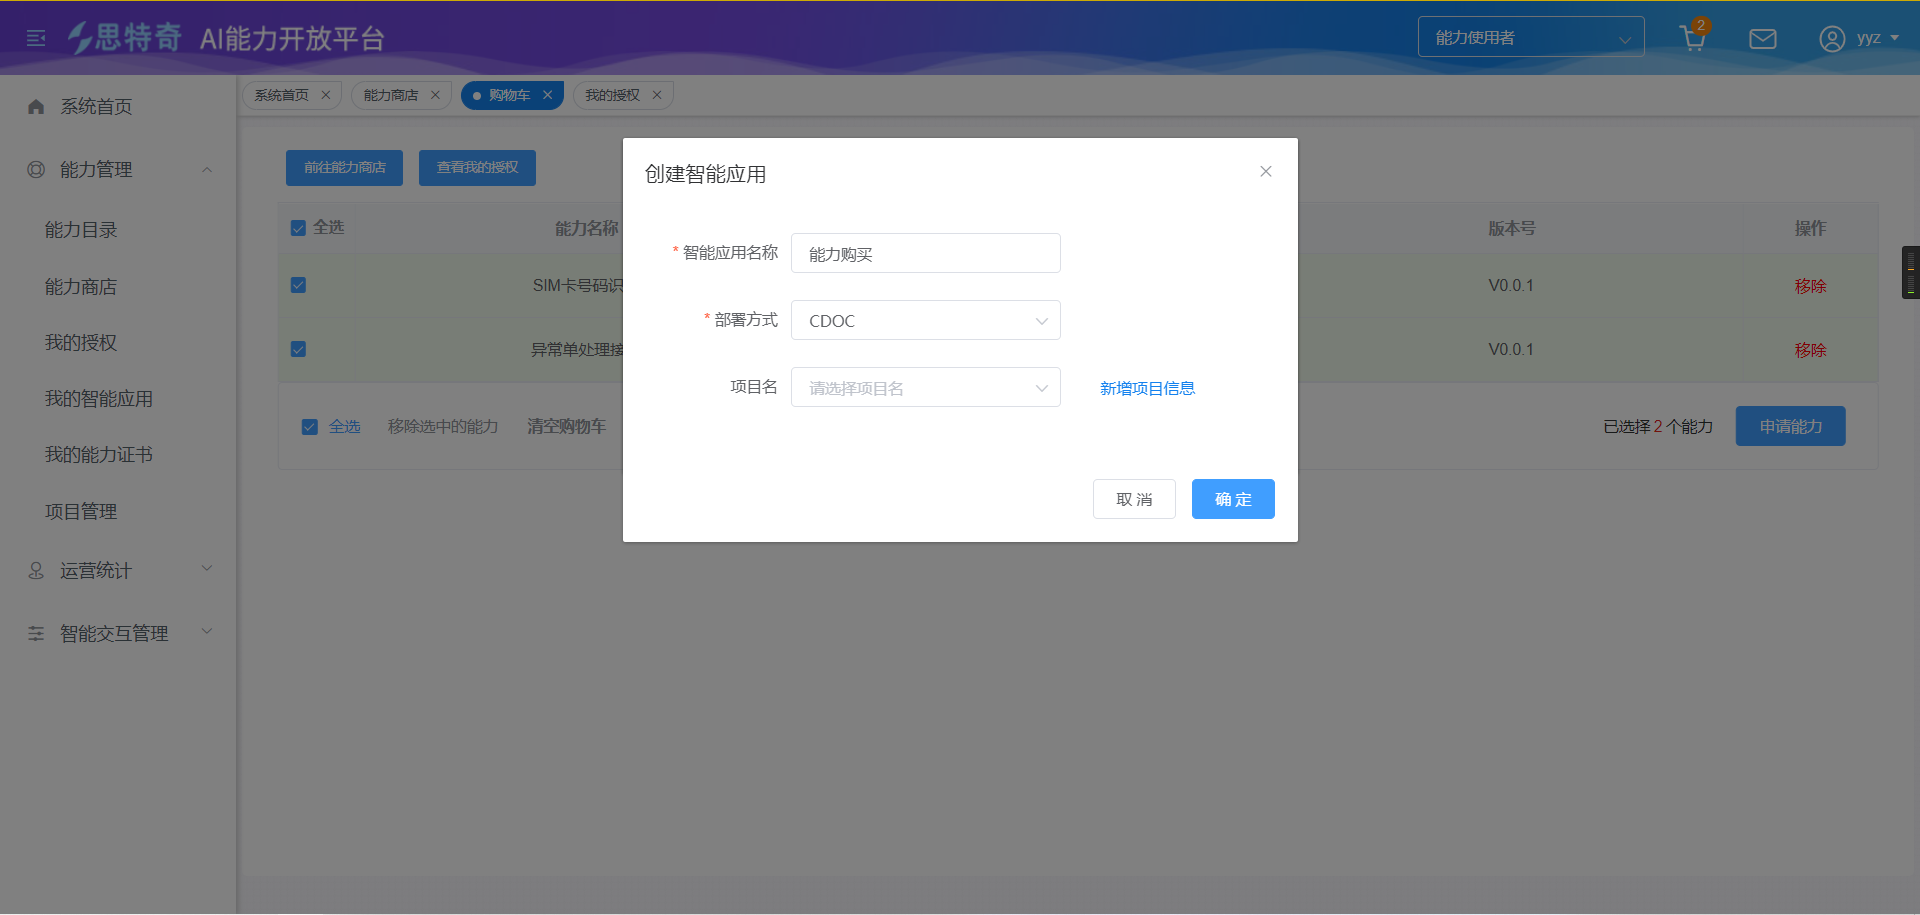The height and width of the screenshot is (915, 1920).
Task: Open 能力目录 in sidebar
Action: [81, 230]
